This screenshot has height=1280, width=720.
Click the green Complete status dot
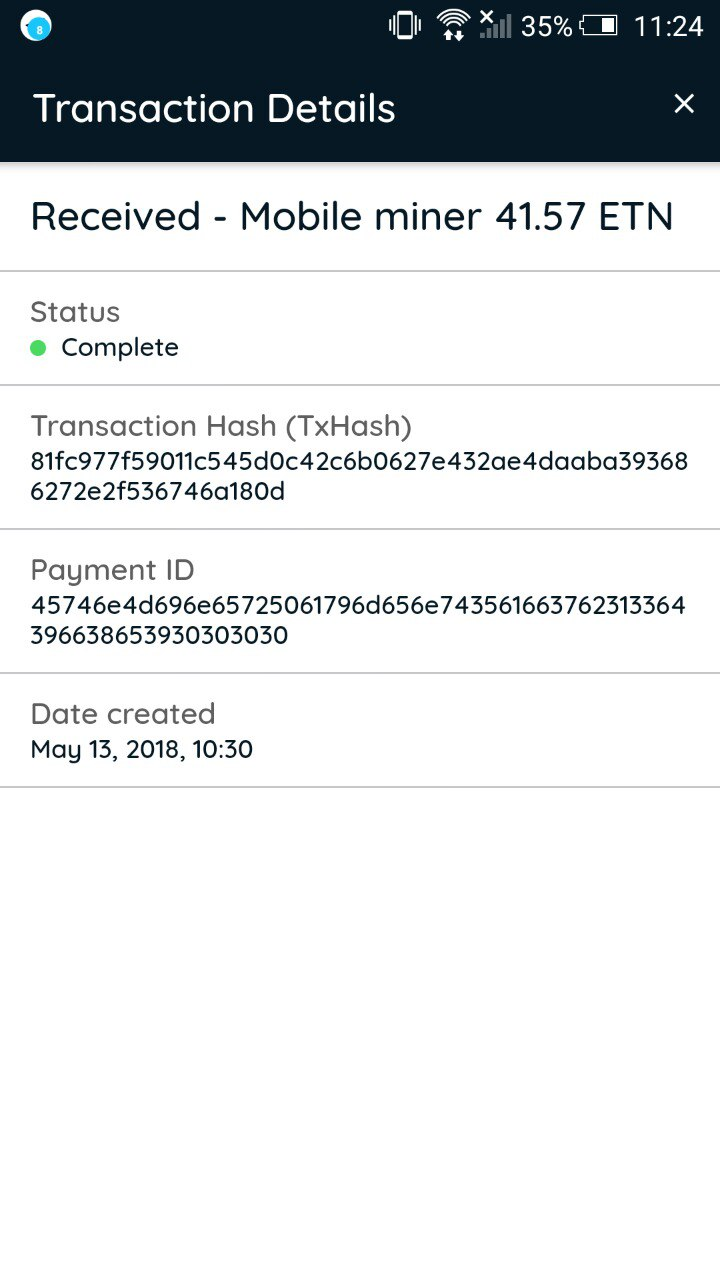click(39, 348)
